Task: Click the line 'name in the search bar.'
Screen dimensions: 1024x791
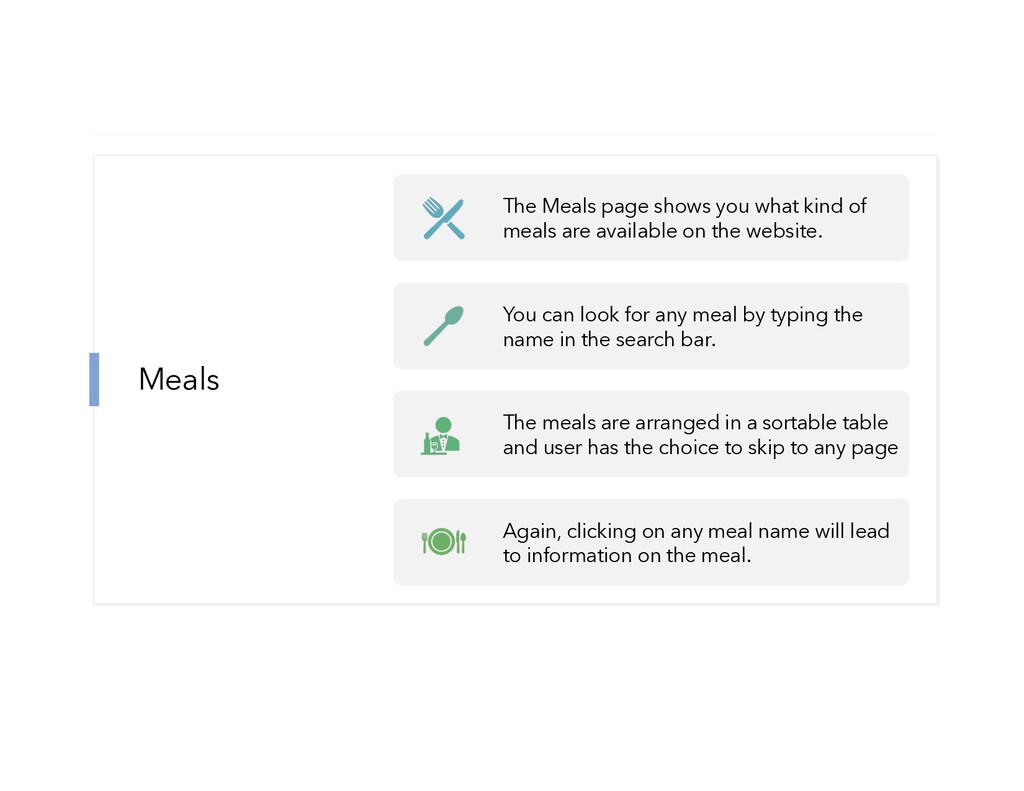Action: (609, 340)
